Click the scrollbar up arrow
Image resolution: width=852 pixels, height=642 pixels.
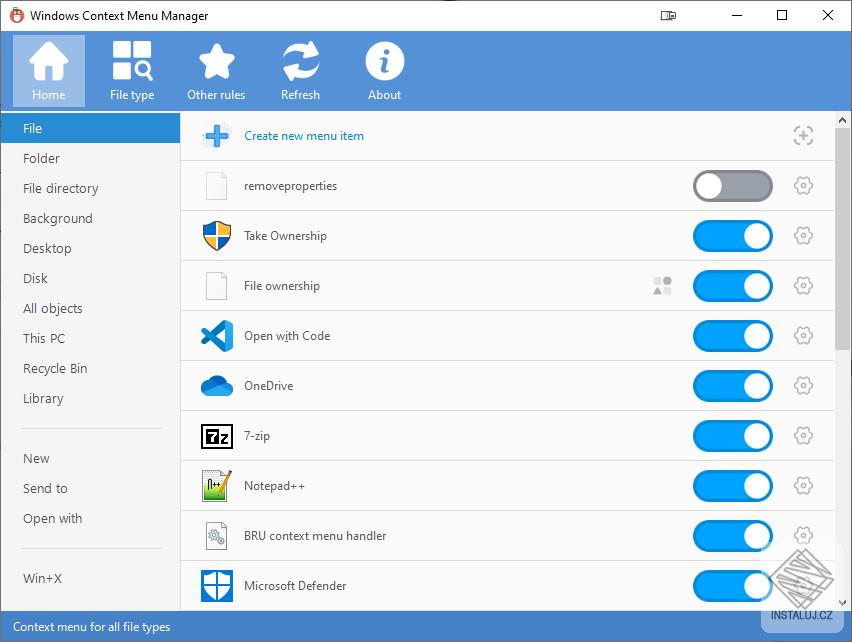coord(842,120)
